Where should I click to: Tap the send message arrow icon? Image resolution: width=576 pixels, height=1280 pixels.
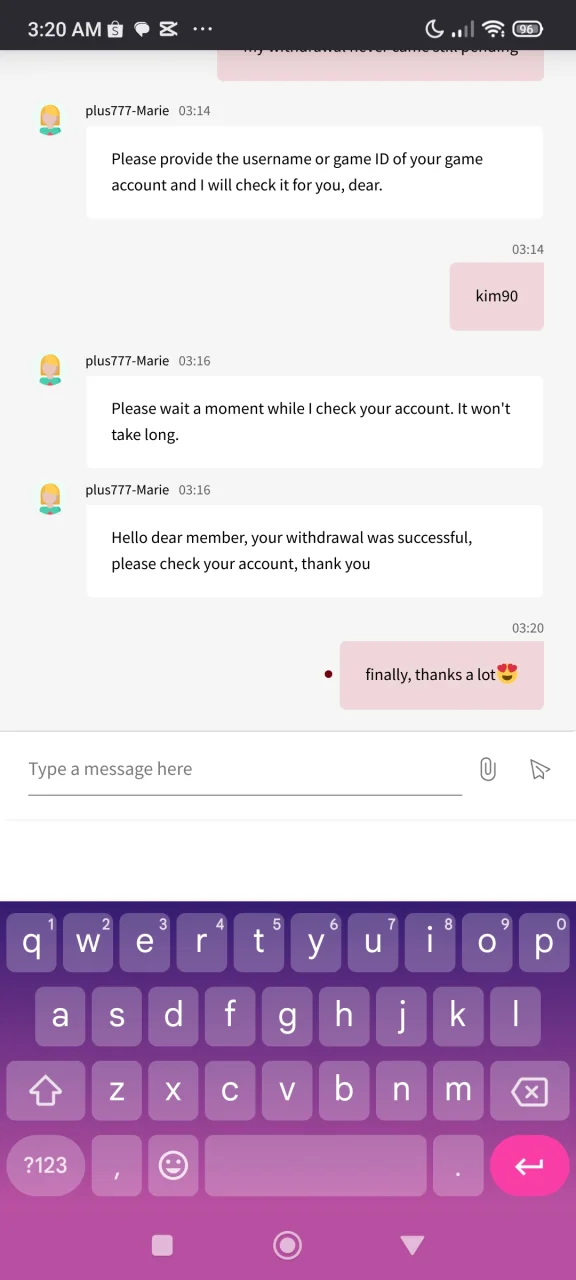point(539,769)
